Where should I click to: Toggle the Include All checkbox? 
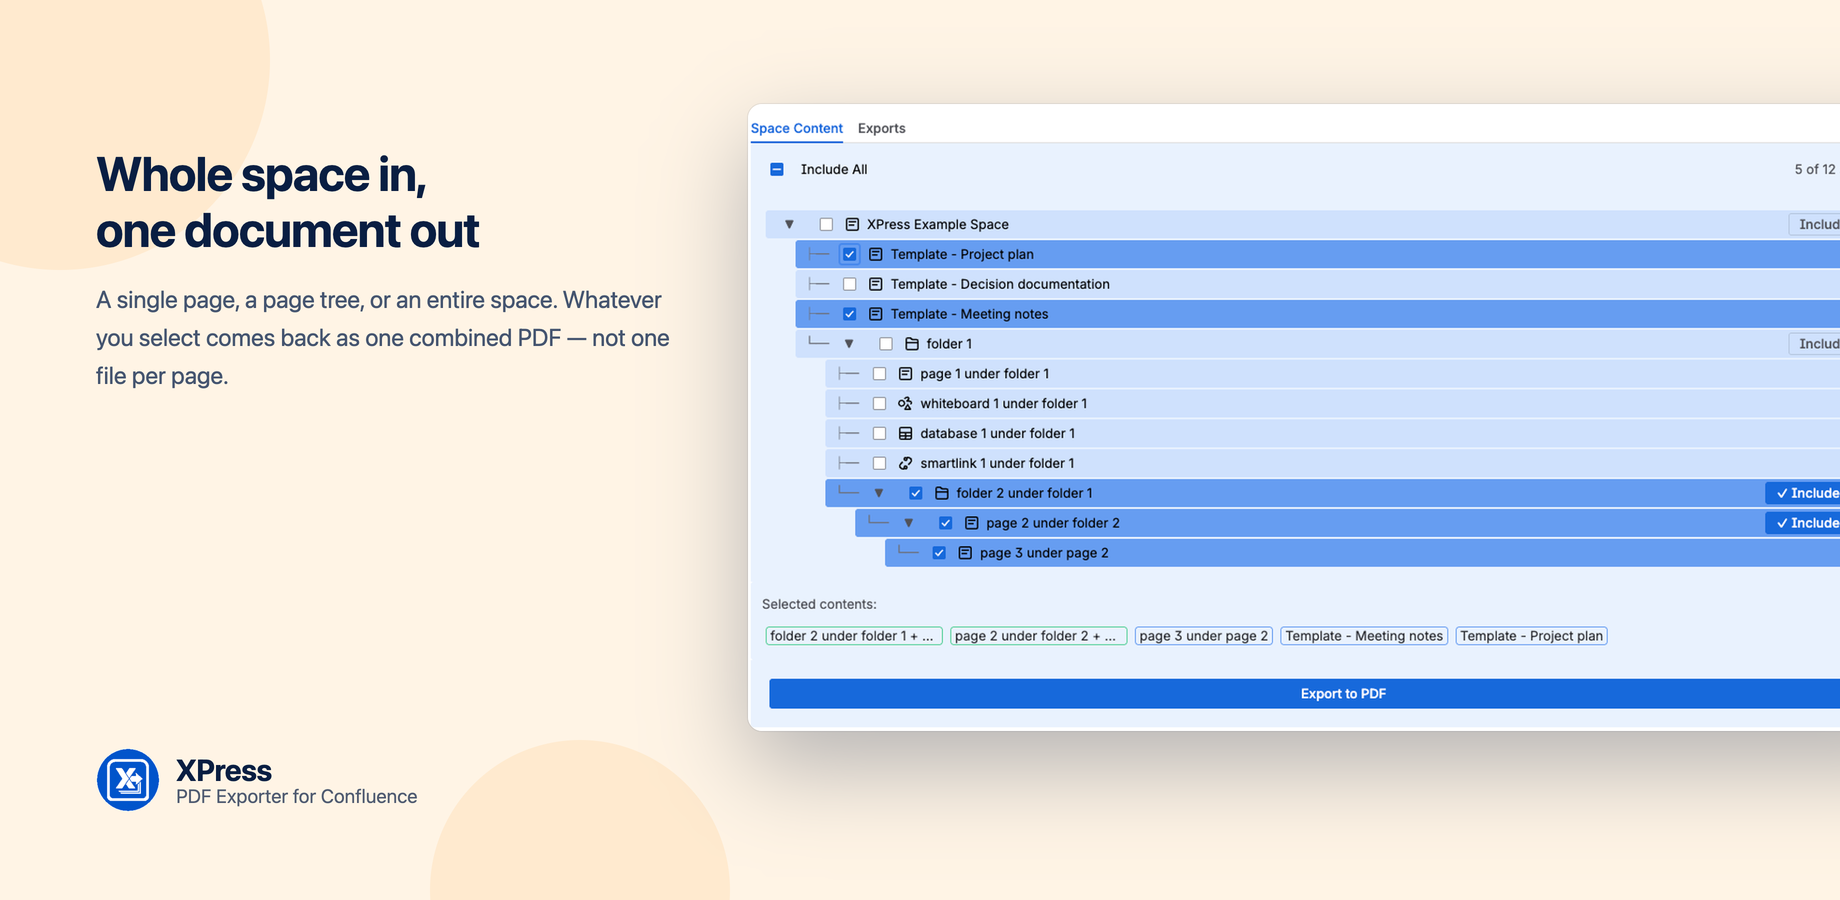tap(777, 169)
